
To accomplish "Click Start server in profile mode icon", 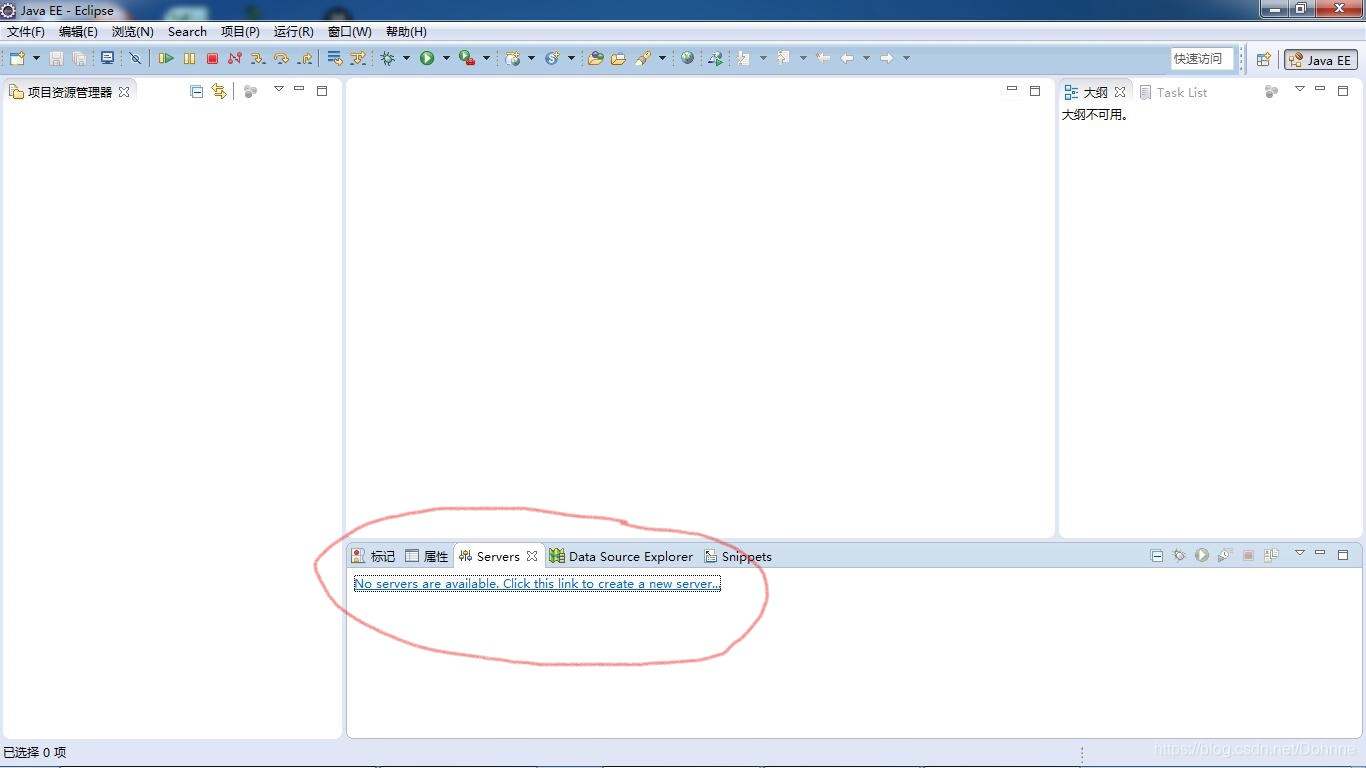I will (x=1225, y=555).
